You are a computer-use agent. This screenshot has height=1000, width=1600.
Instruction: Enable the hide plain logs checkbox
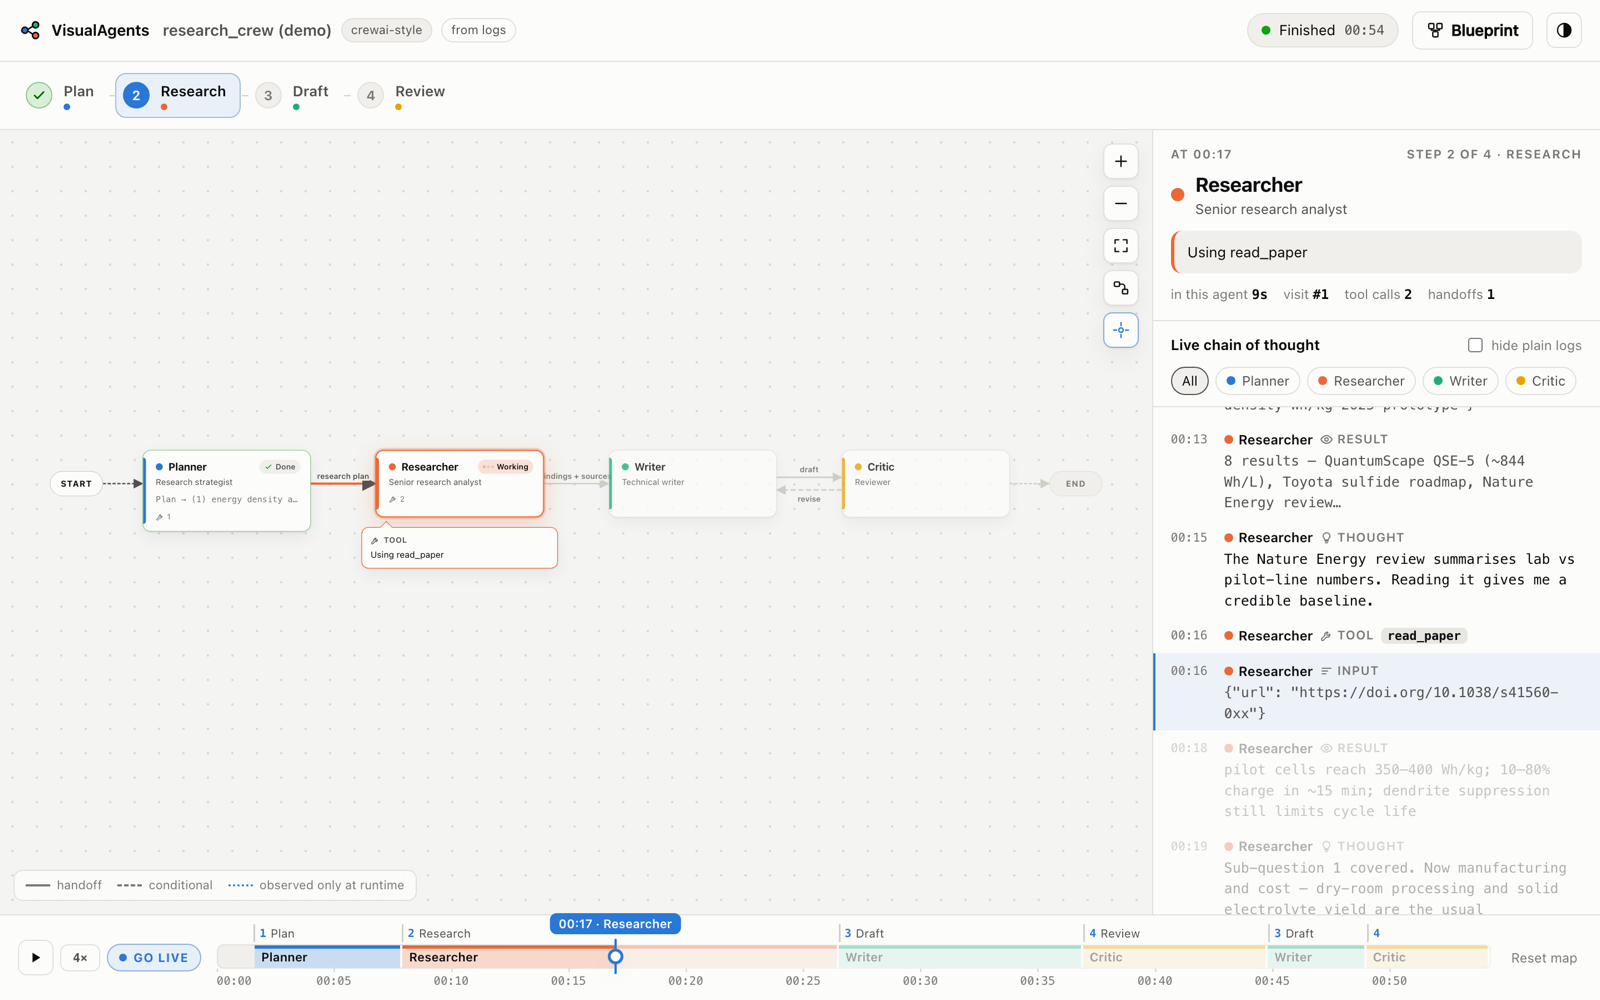pos(1475,345)
